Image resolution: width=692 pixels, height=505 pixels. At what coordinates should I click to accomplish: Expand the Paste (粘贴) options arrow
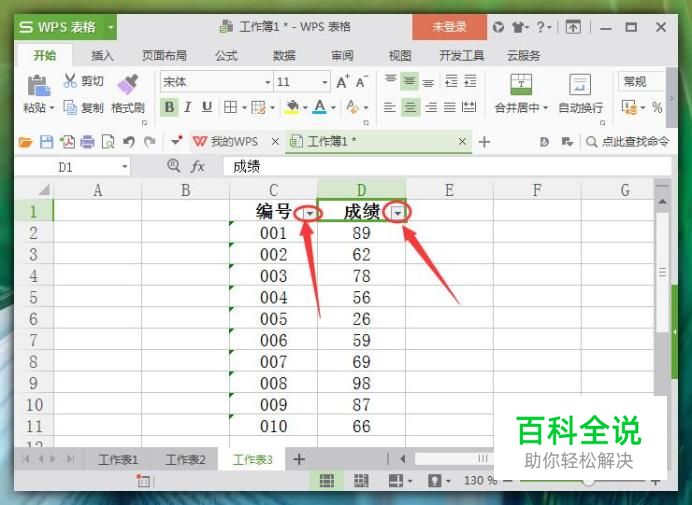click(x=52, y=108)
